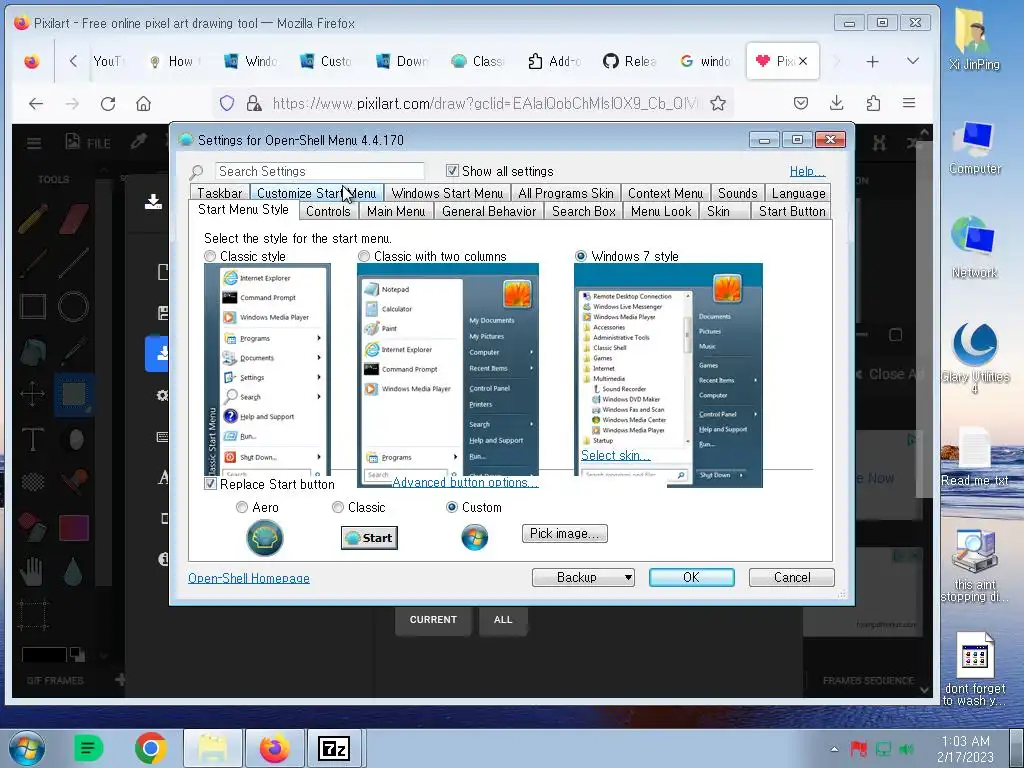This screenshot has height=768, width=1024.
Task: Open the Context Menu tab
Action: [665, 193]
